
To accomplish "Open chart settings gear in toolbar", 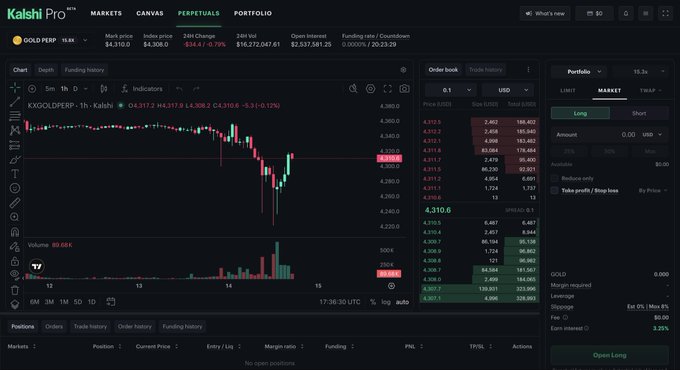I will tap(370, 88).
